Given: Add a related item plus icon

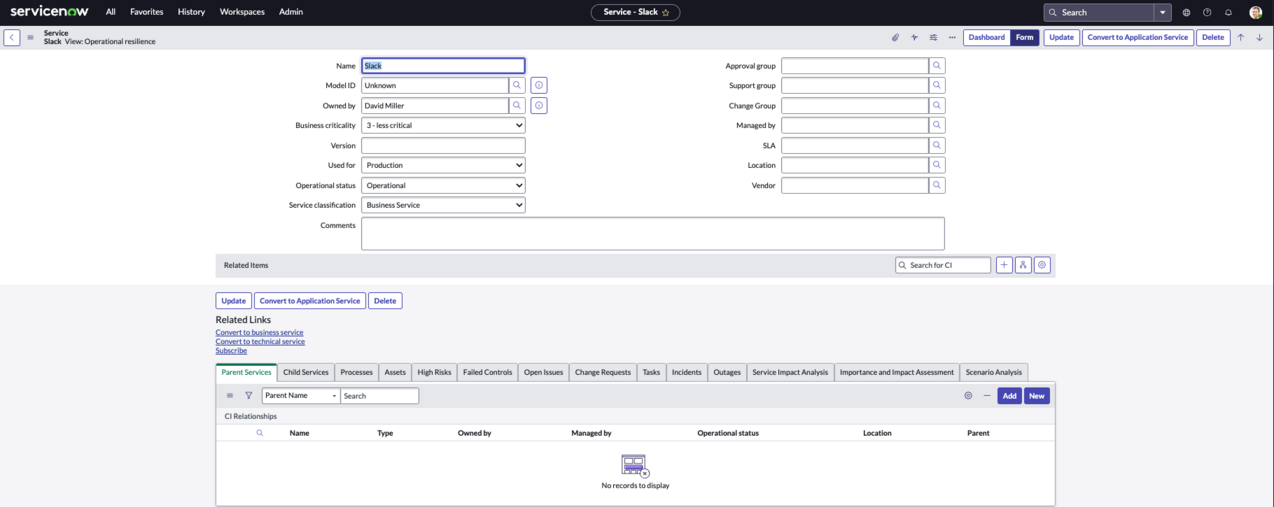Looking at the screenshot, I should (x=1004, y=265).
